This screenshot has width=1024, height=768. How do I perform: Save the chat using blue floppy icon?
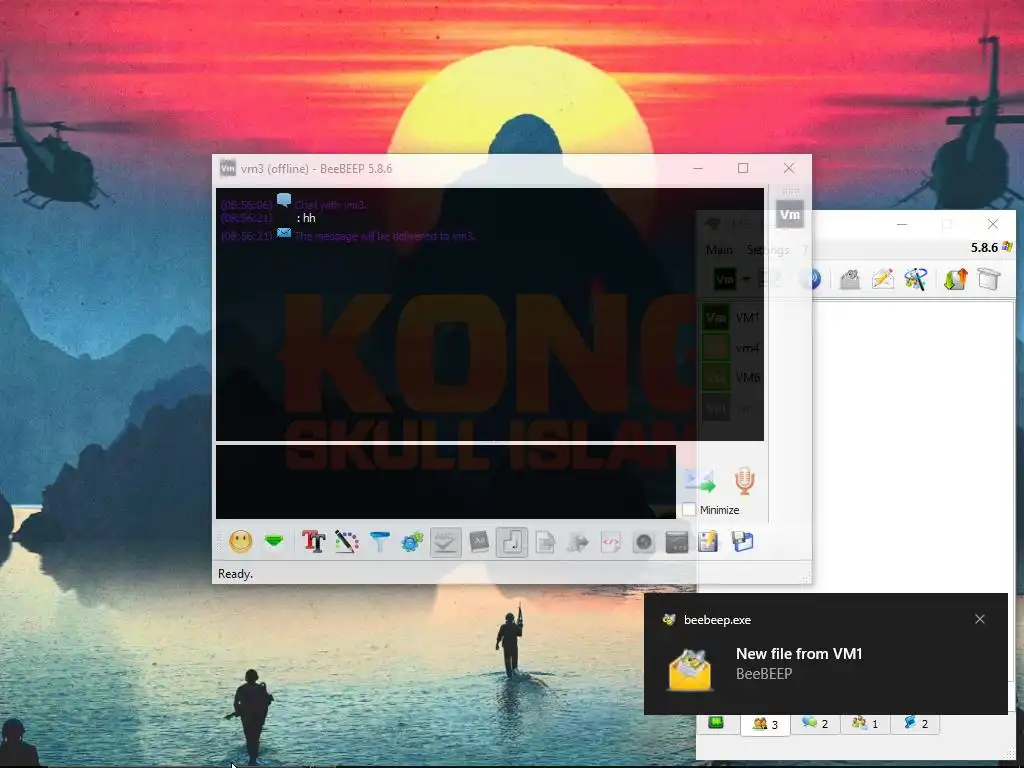click(743, 541)
